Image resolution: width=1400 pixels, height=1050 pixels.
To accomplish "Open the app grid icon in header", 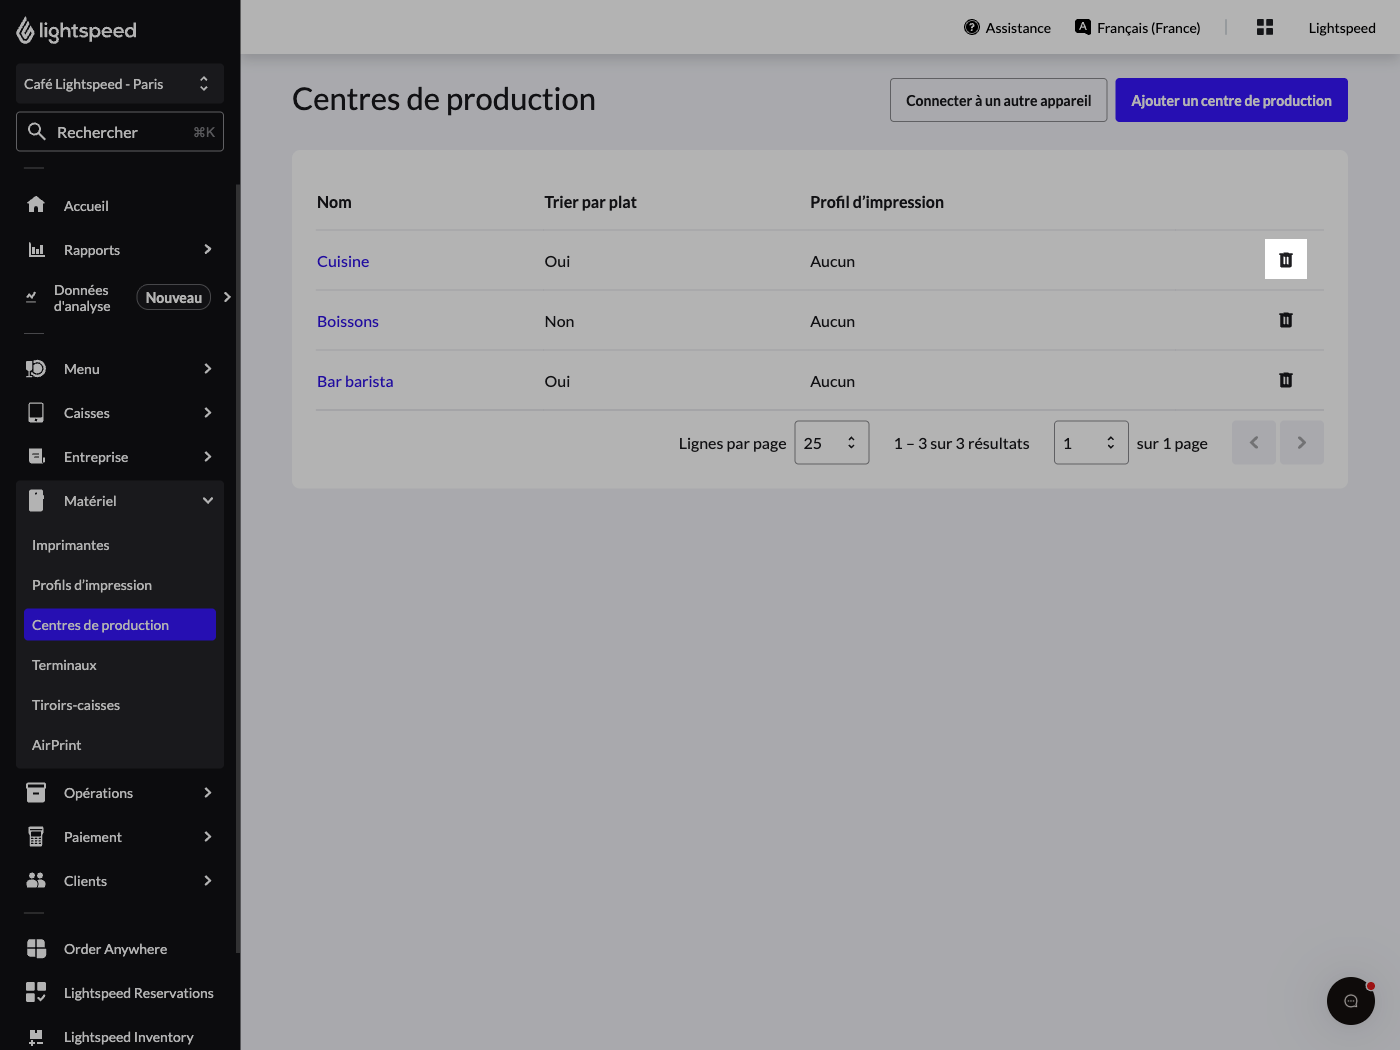I will 1265,27.
